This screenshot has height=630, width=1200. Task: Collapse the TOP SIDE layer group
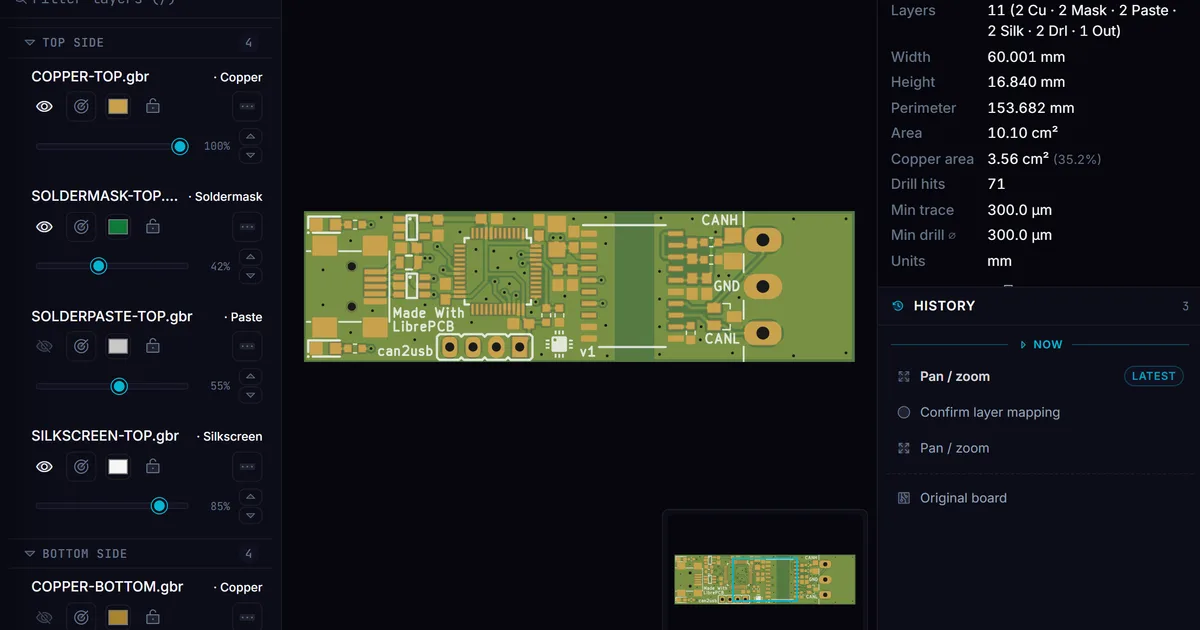coord(30,43)
